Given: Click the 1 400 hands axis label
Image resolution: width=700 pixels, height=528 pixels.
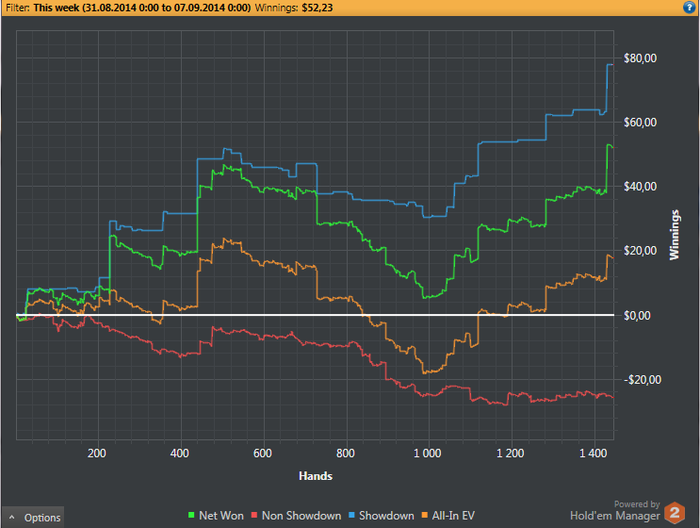Looking at the screenshot, I should click(x=593, y=453).
